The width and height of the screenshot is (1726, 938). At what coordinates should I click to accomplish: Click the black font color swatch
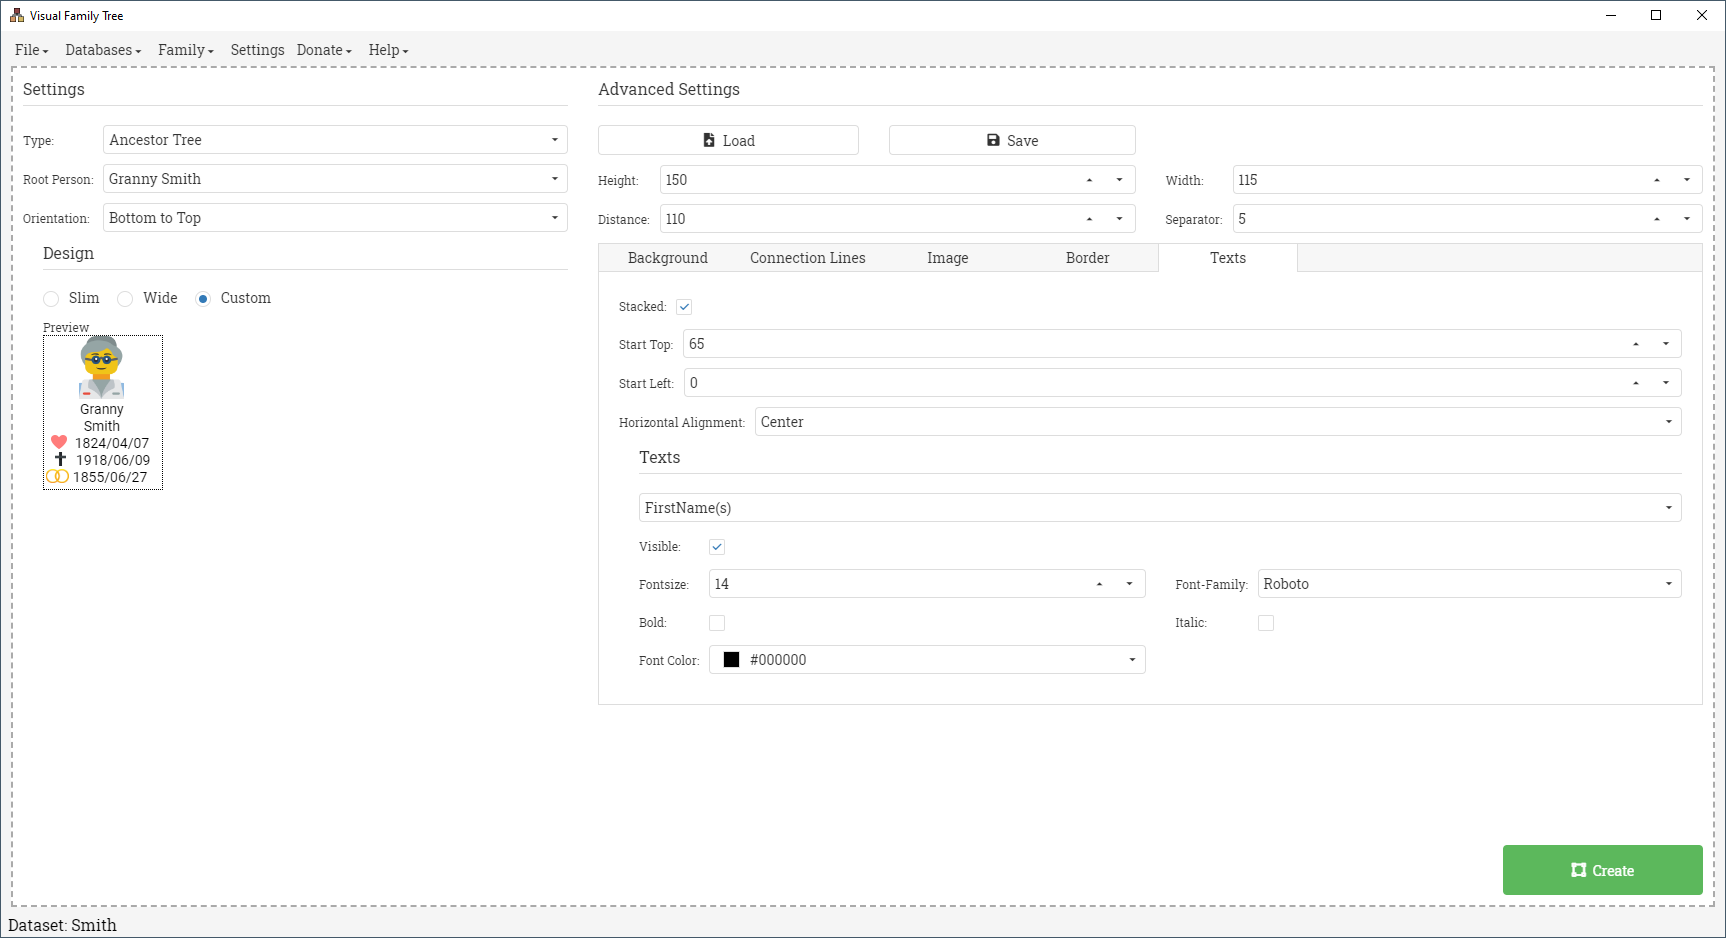point(731,660)
